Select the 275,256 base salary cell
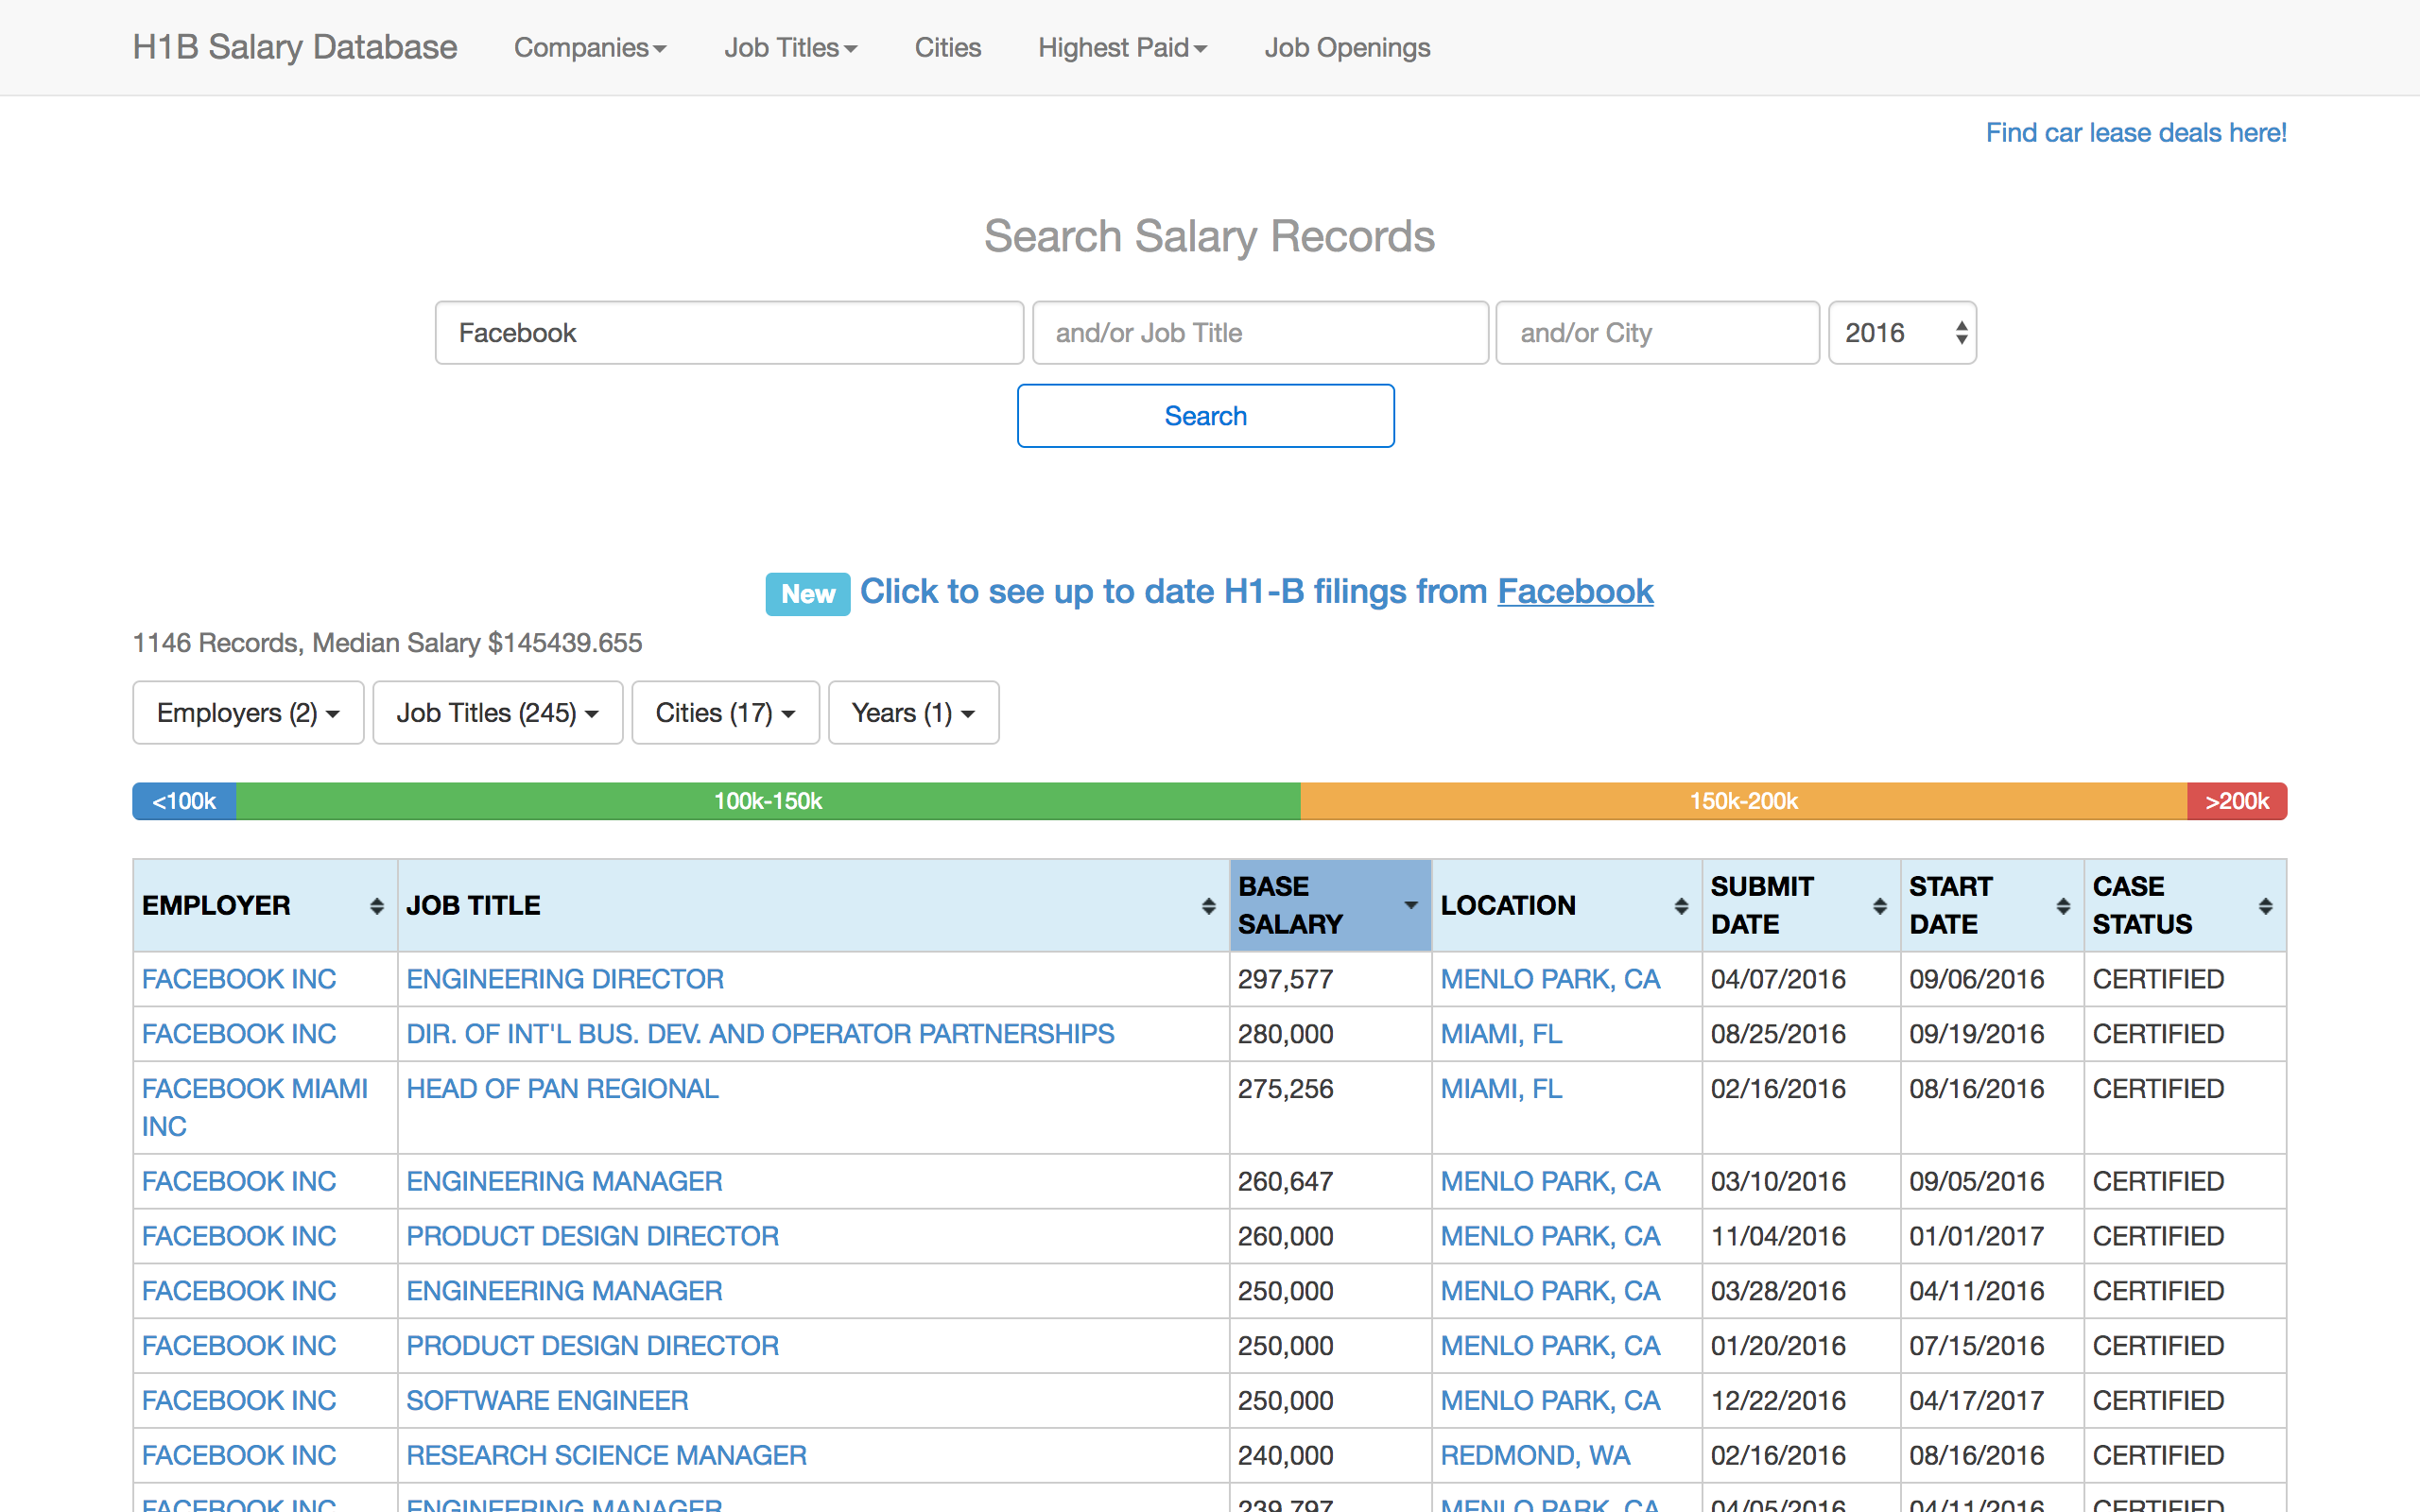 [1330, 1107]
